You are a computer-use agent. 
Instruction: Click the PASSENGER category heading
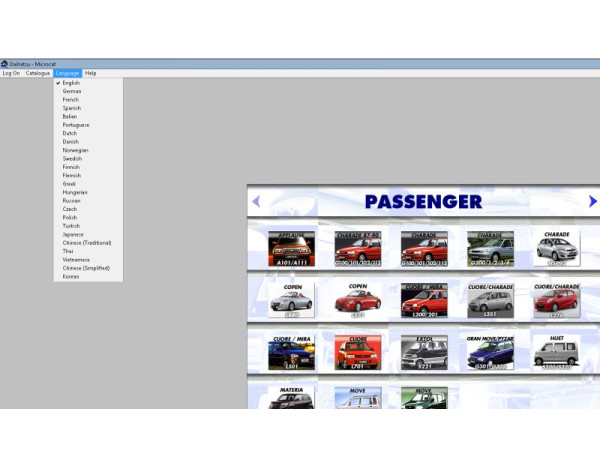point(423,201)
